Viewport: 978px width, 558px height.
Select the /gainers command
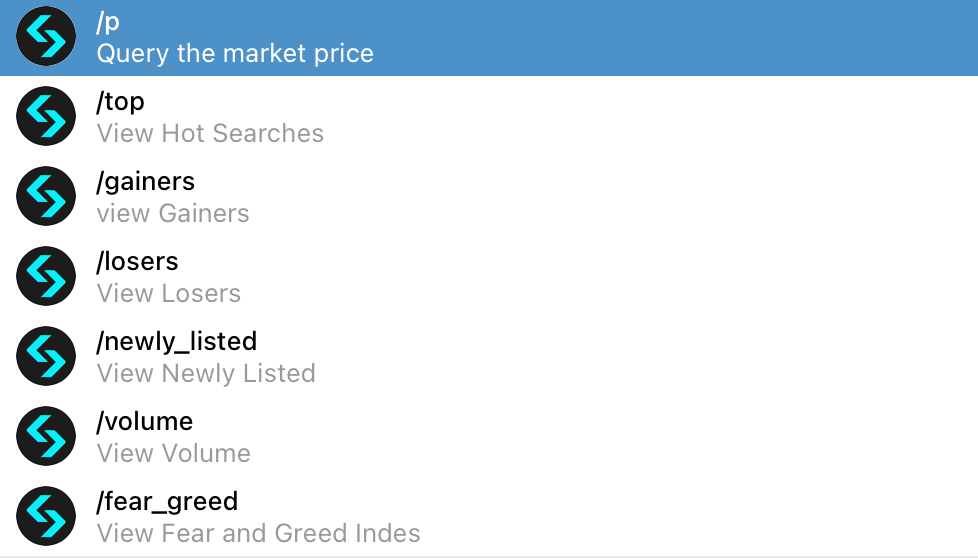[489, 196]
